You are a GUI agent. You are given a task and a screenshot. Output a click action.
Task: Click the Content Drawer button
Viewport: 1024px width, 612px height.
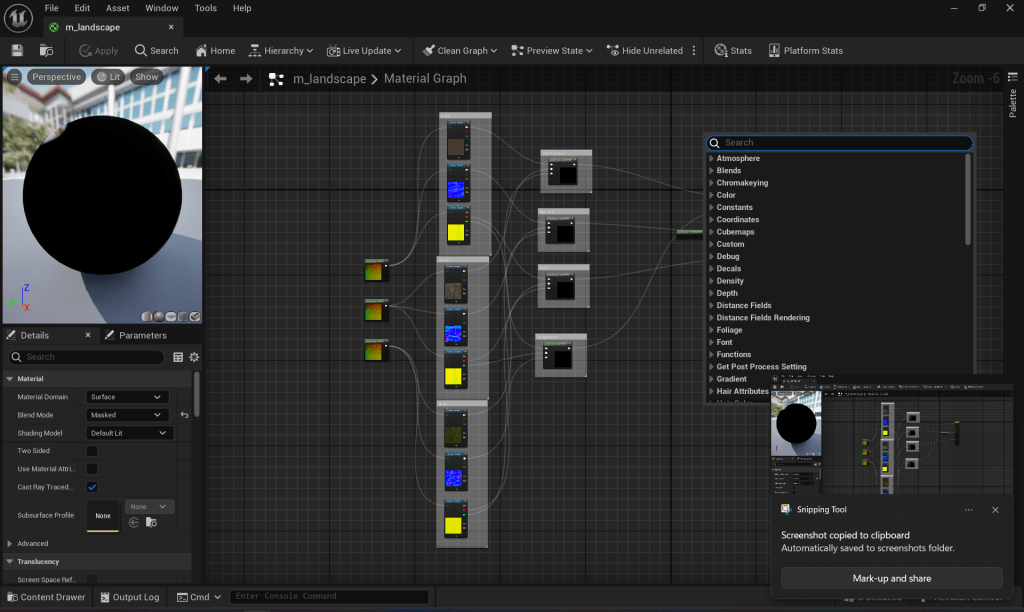(x=45, y=597)
